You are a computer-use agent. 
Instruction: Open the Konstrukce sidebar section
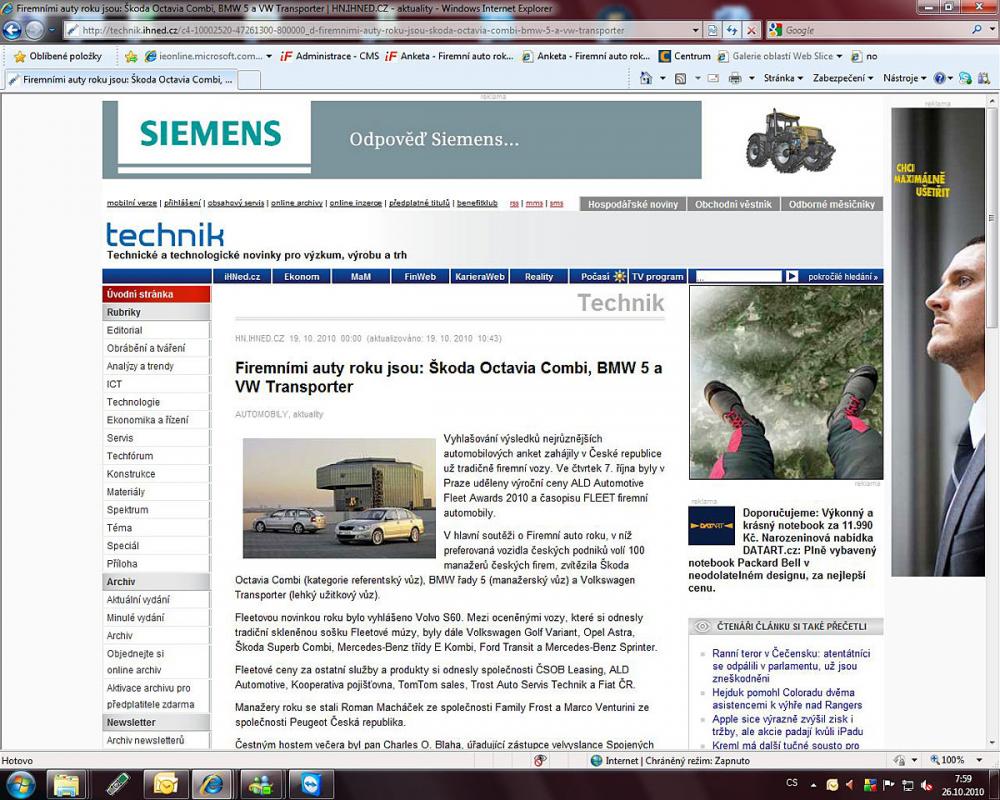[131, 474]
